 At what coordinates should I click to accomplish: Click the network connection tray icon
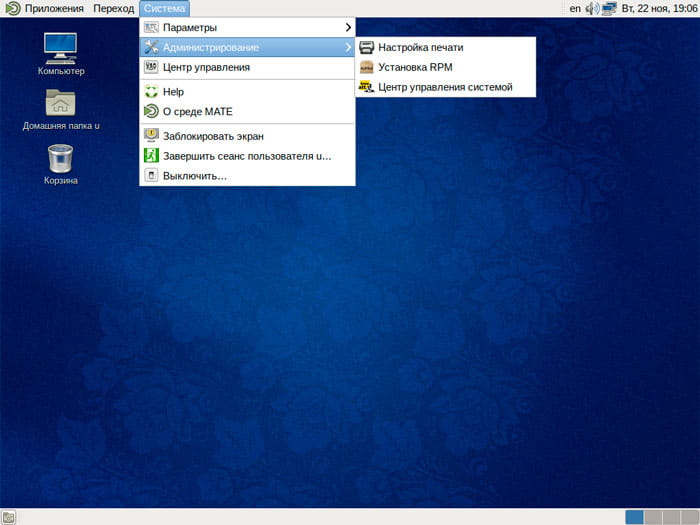tap(609, 8)
